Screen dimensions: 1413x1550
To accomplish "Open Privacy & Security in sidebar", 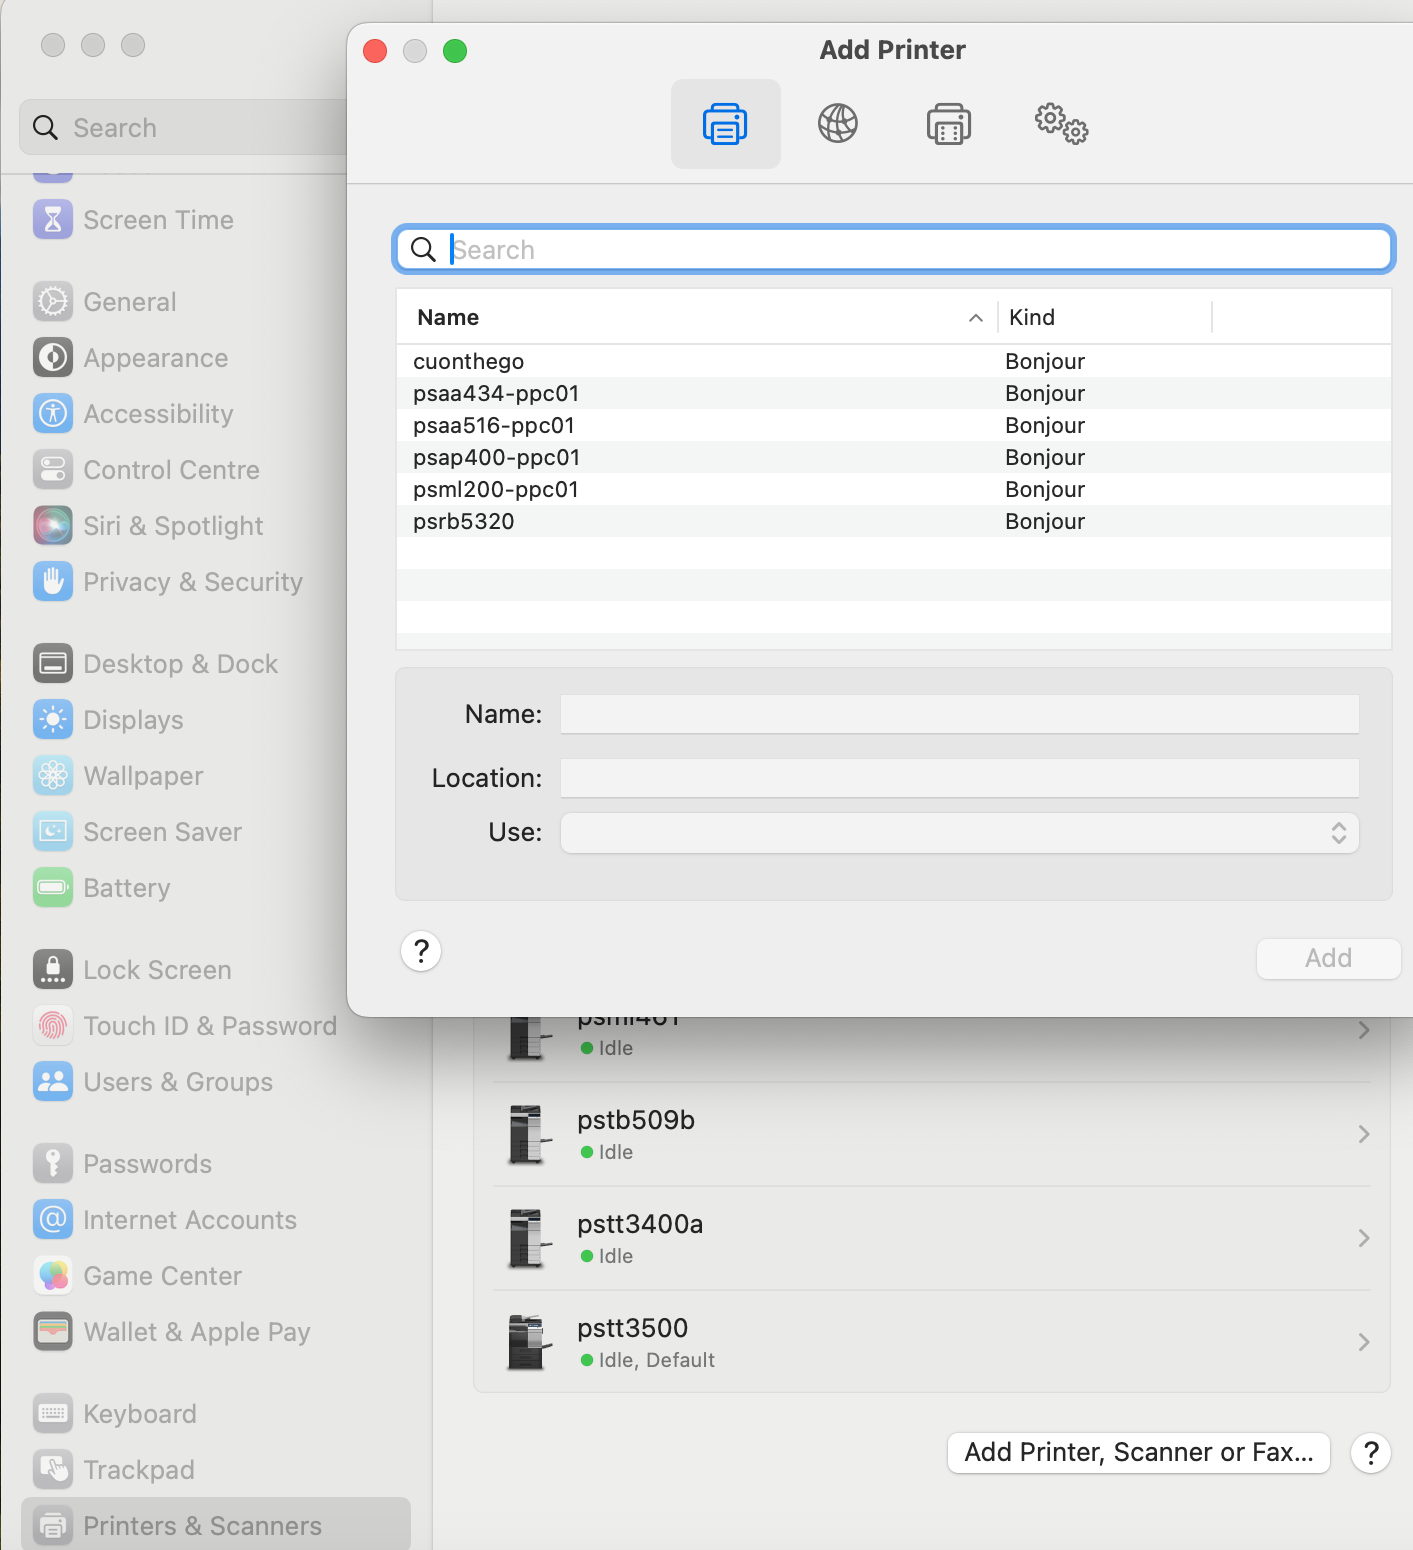I will click(192, 582).
